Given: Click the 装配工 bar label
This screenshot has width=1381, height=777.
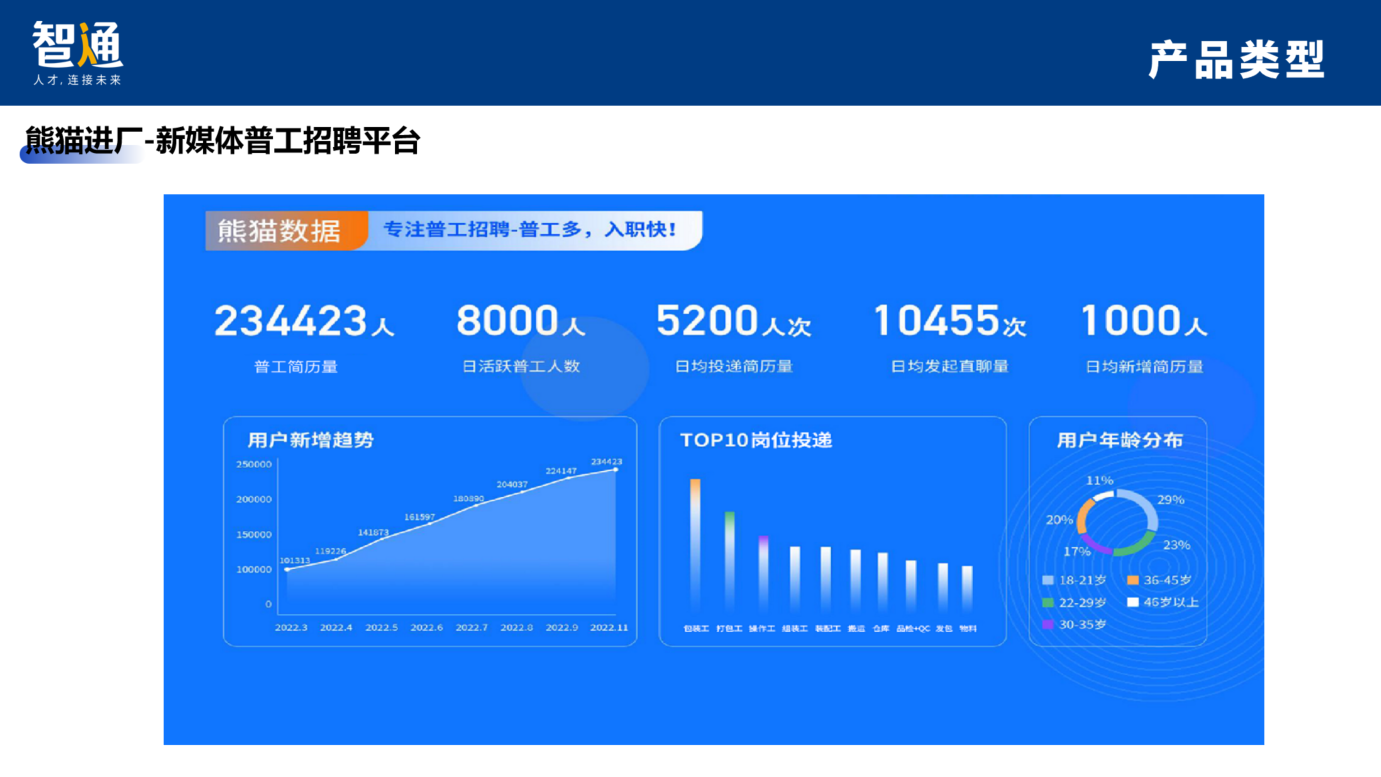Looking at the screenshot, I should (828, 629).
